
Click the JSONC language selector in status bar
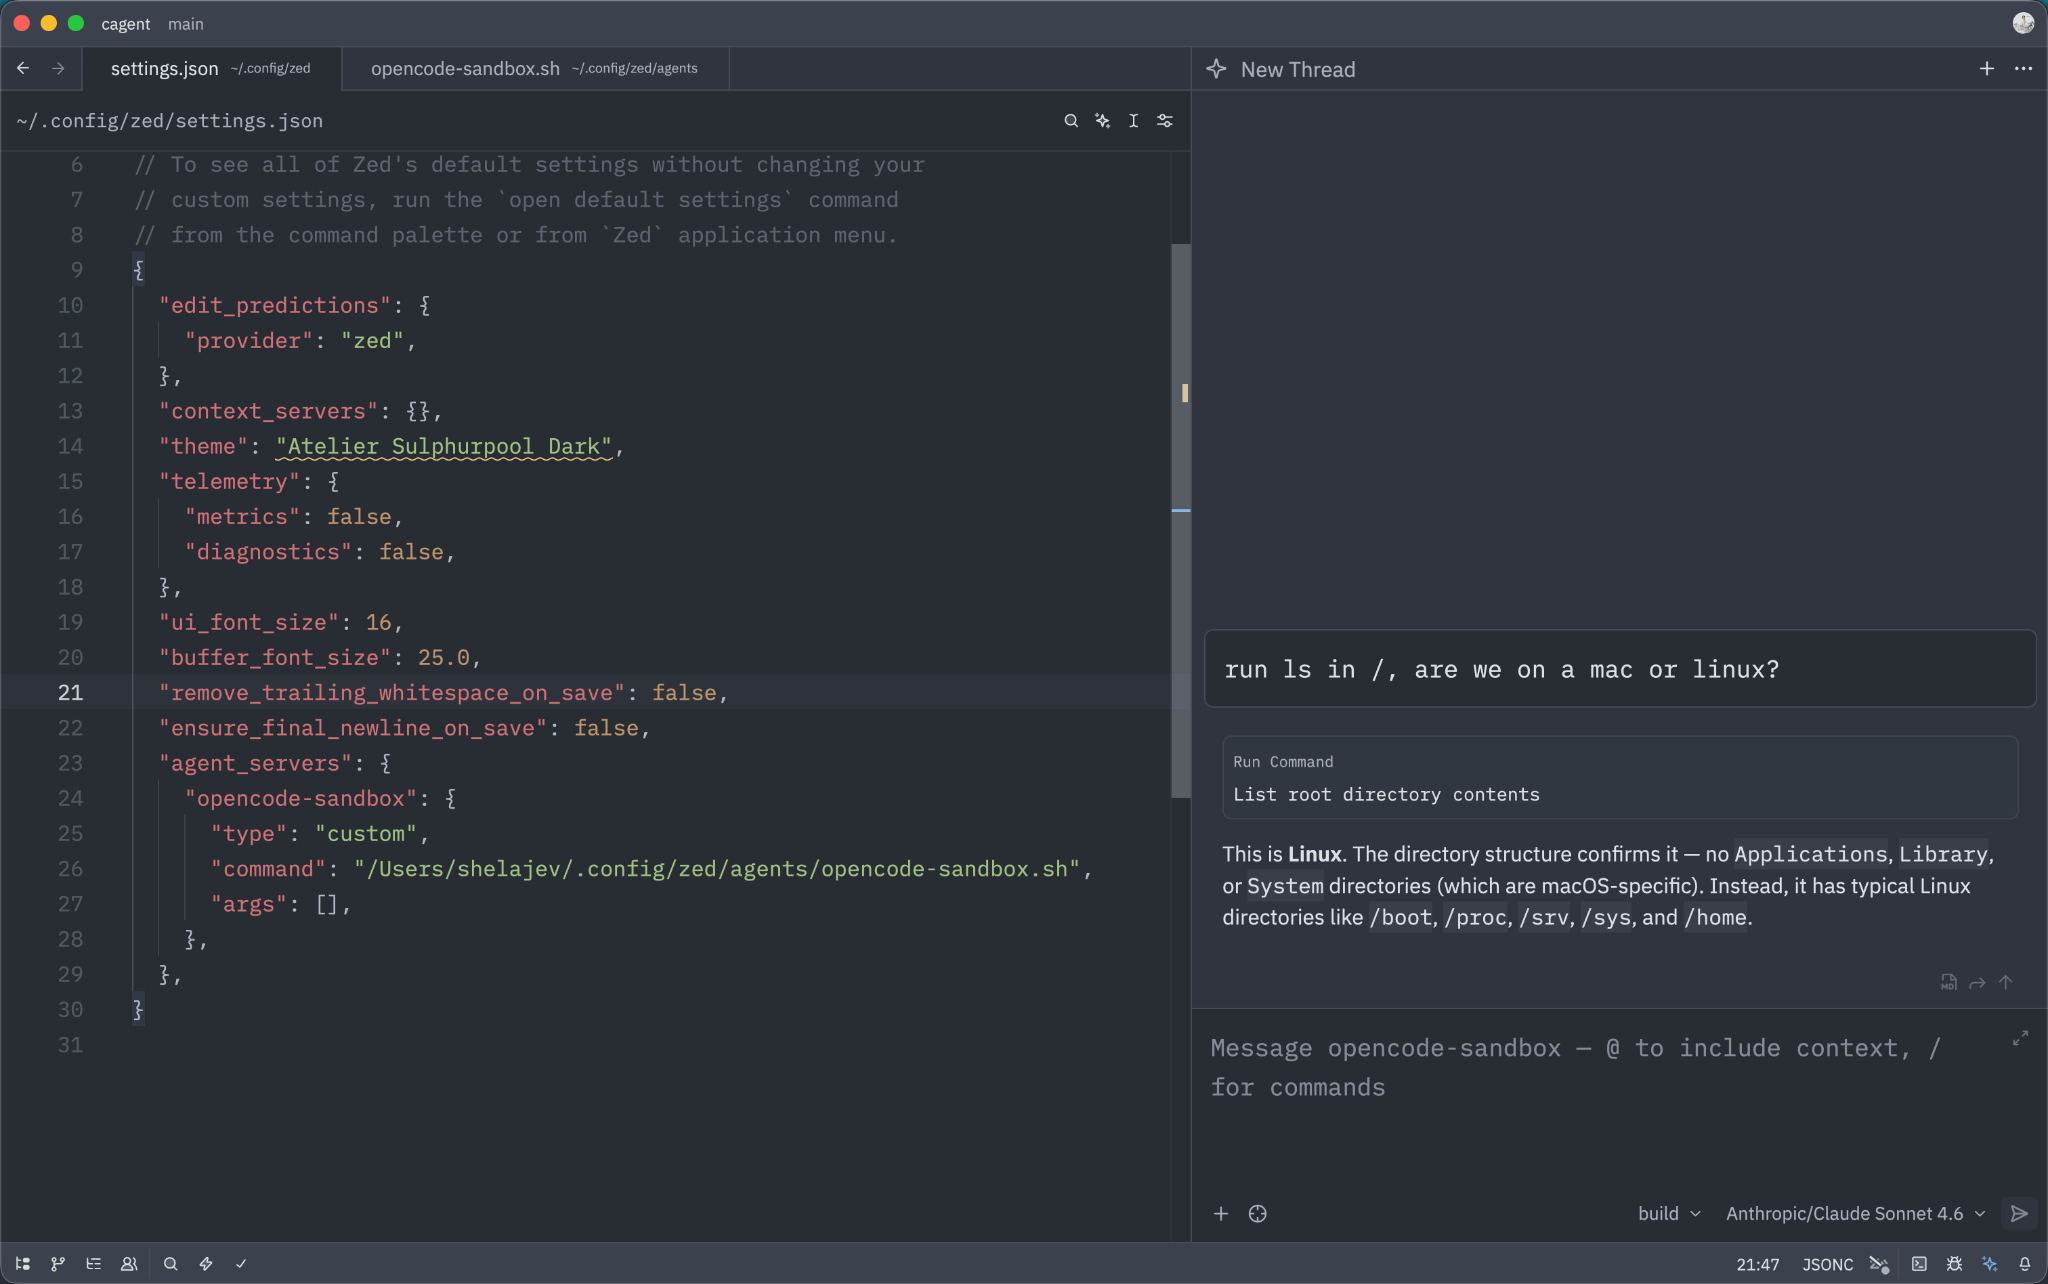1827,1265
